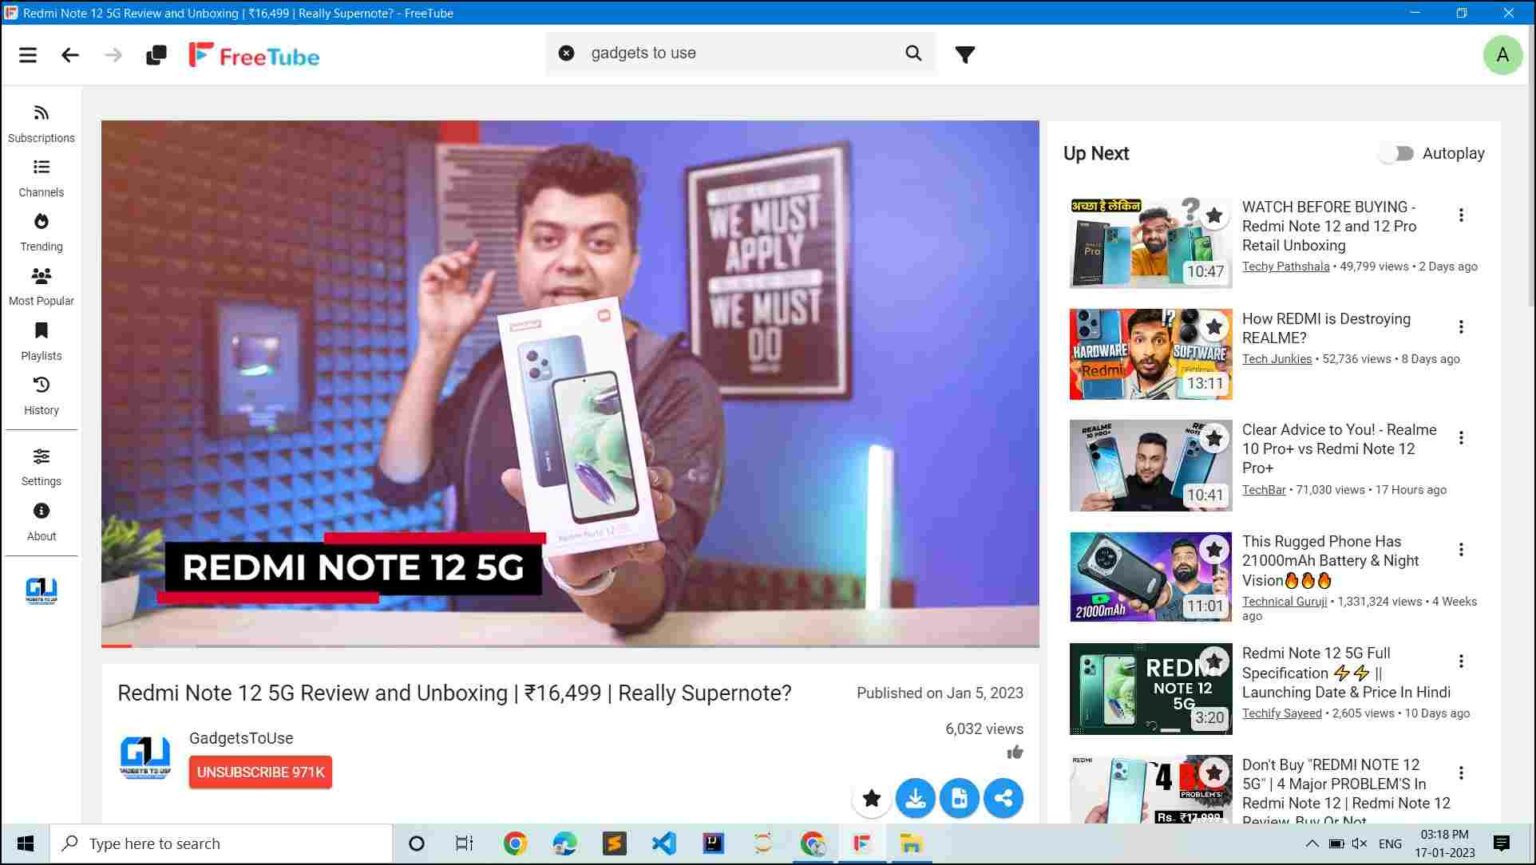Viewport: 1536px width, 865px height.
Task: Open Subscriptions in the sidebar
Action: [41, 124]
